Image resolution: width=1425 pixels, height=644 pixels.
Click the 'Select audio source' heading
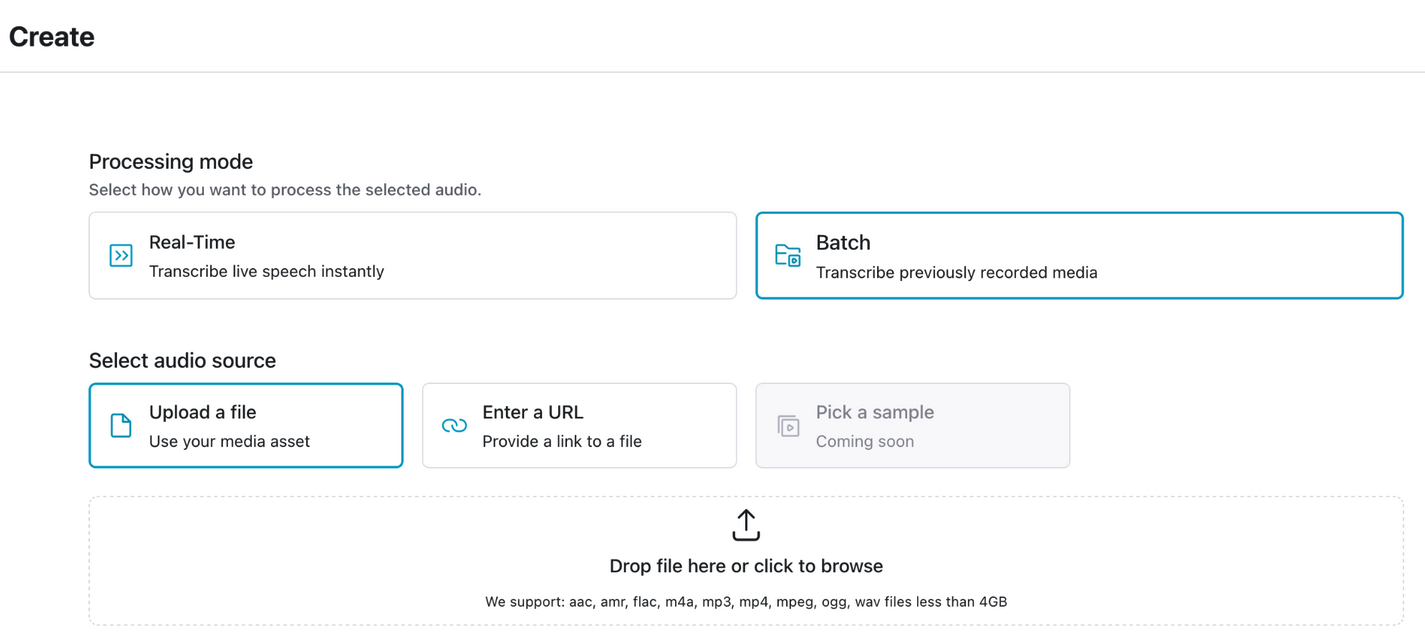click(182, 360)
